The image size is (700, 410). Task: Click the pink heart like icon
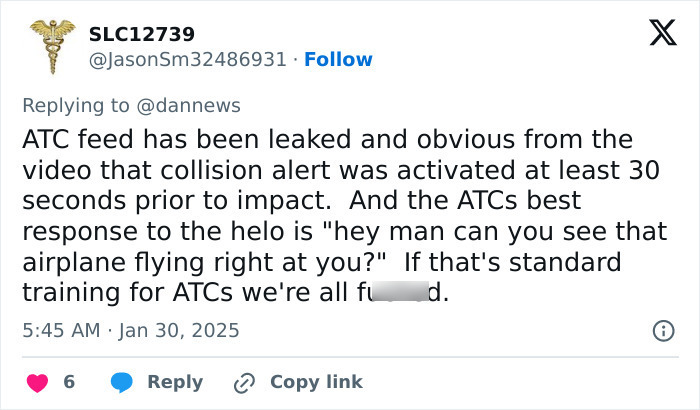pos(38,383)
